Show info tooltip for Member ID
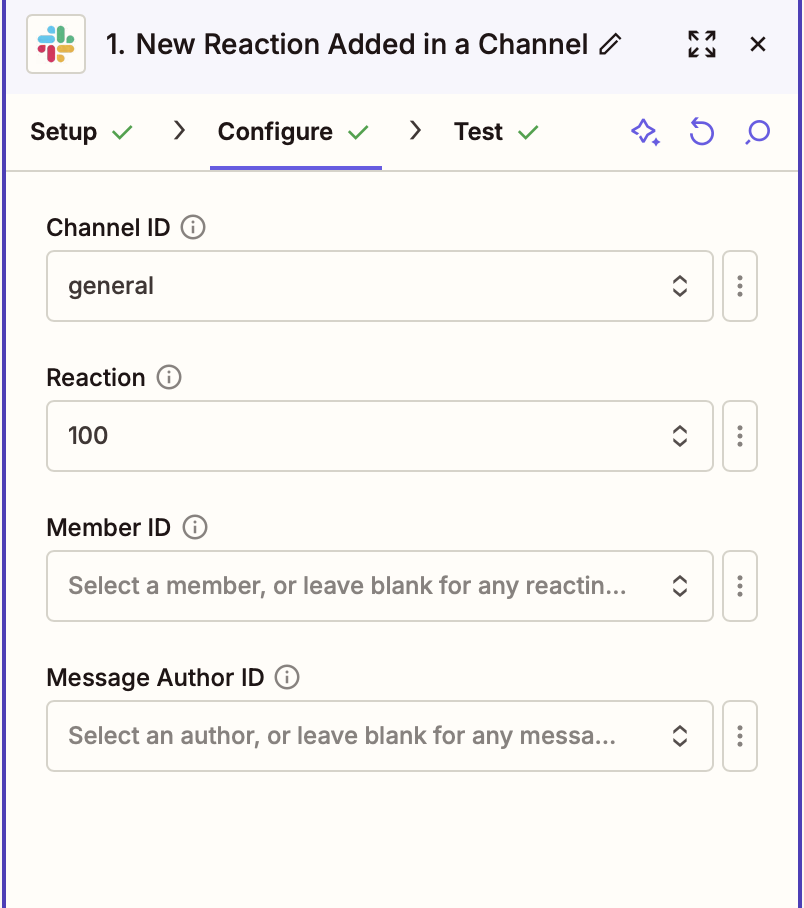This screenshot has height=908, width=804. (x=195, y=528)
